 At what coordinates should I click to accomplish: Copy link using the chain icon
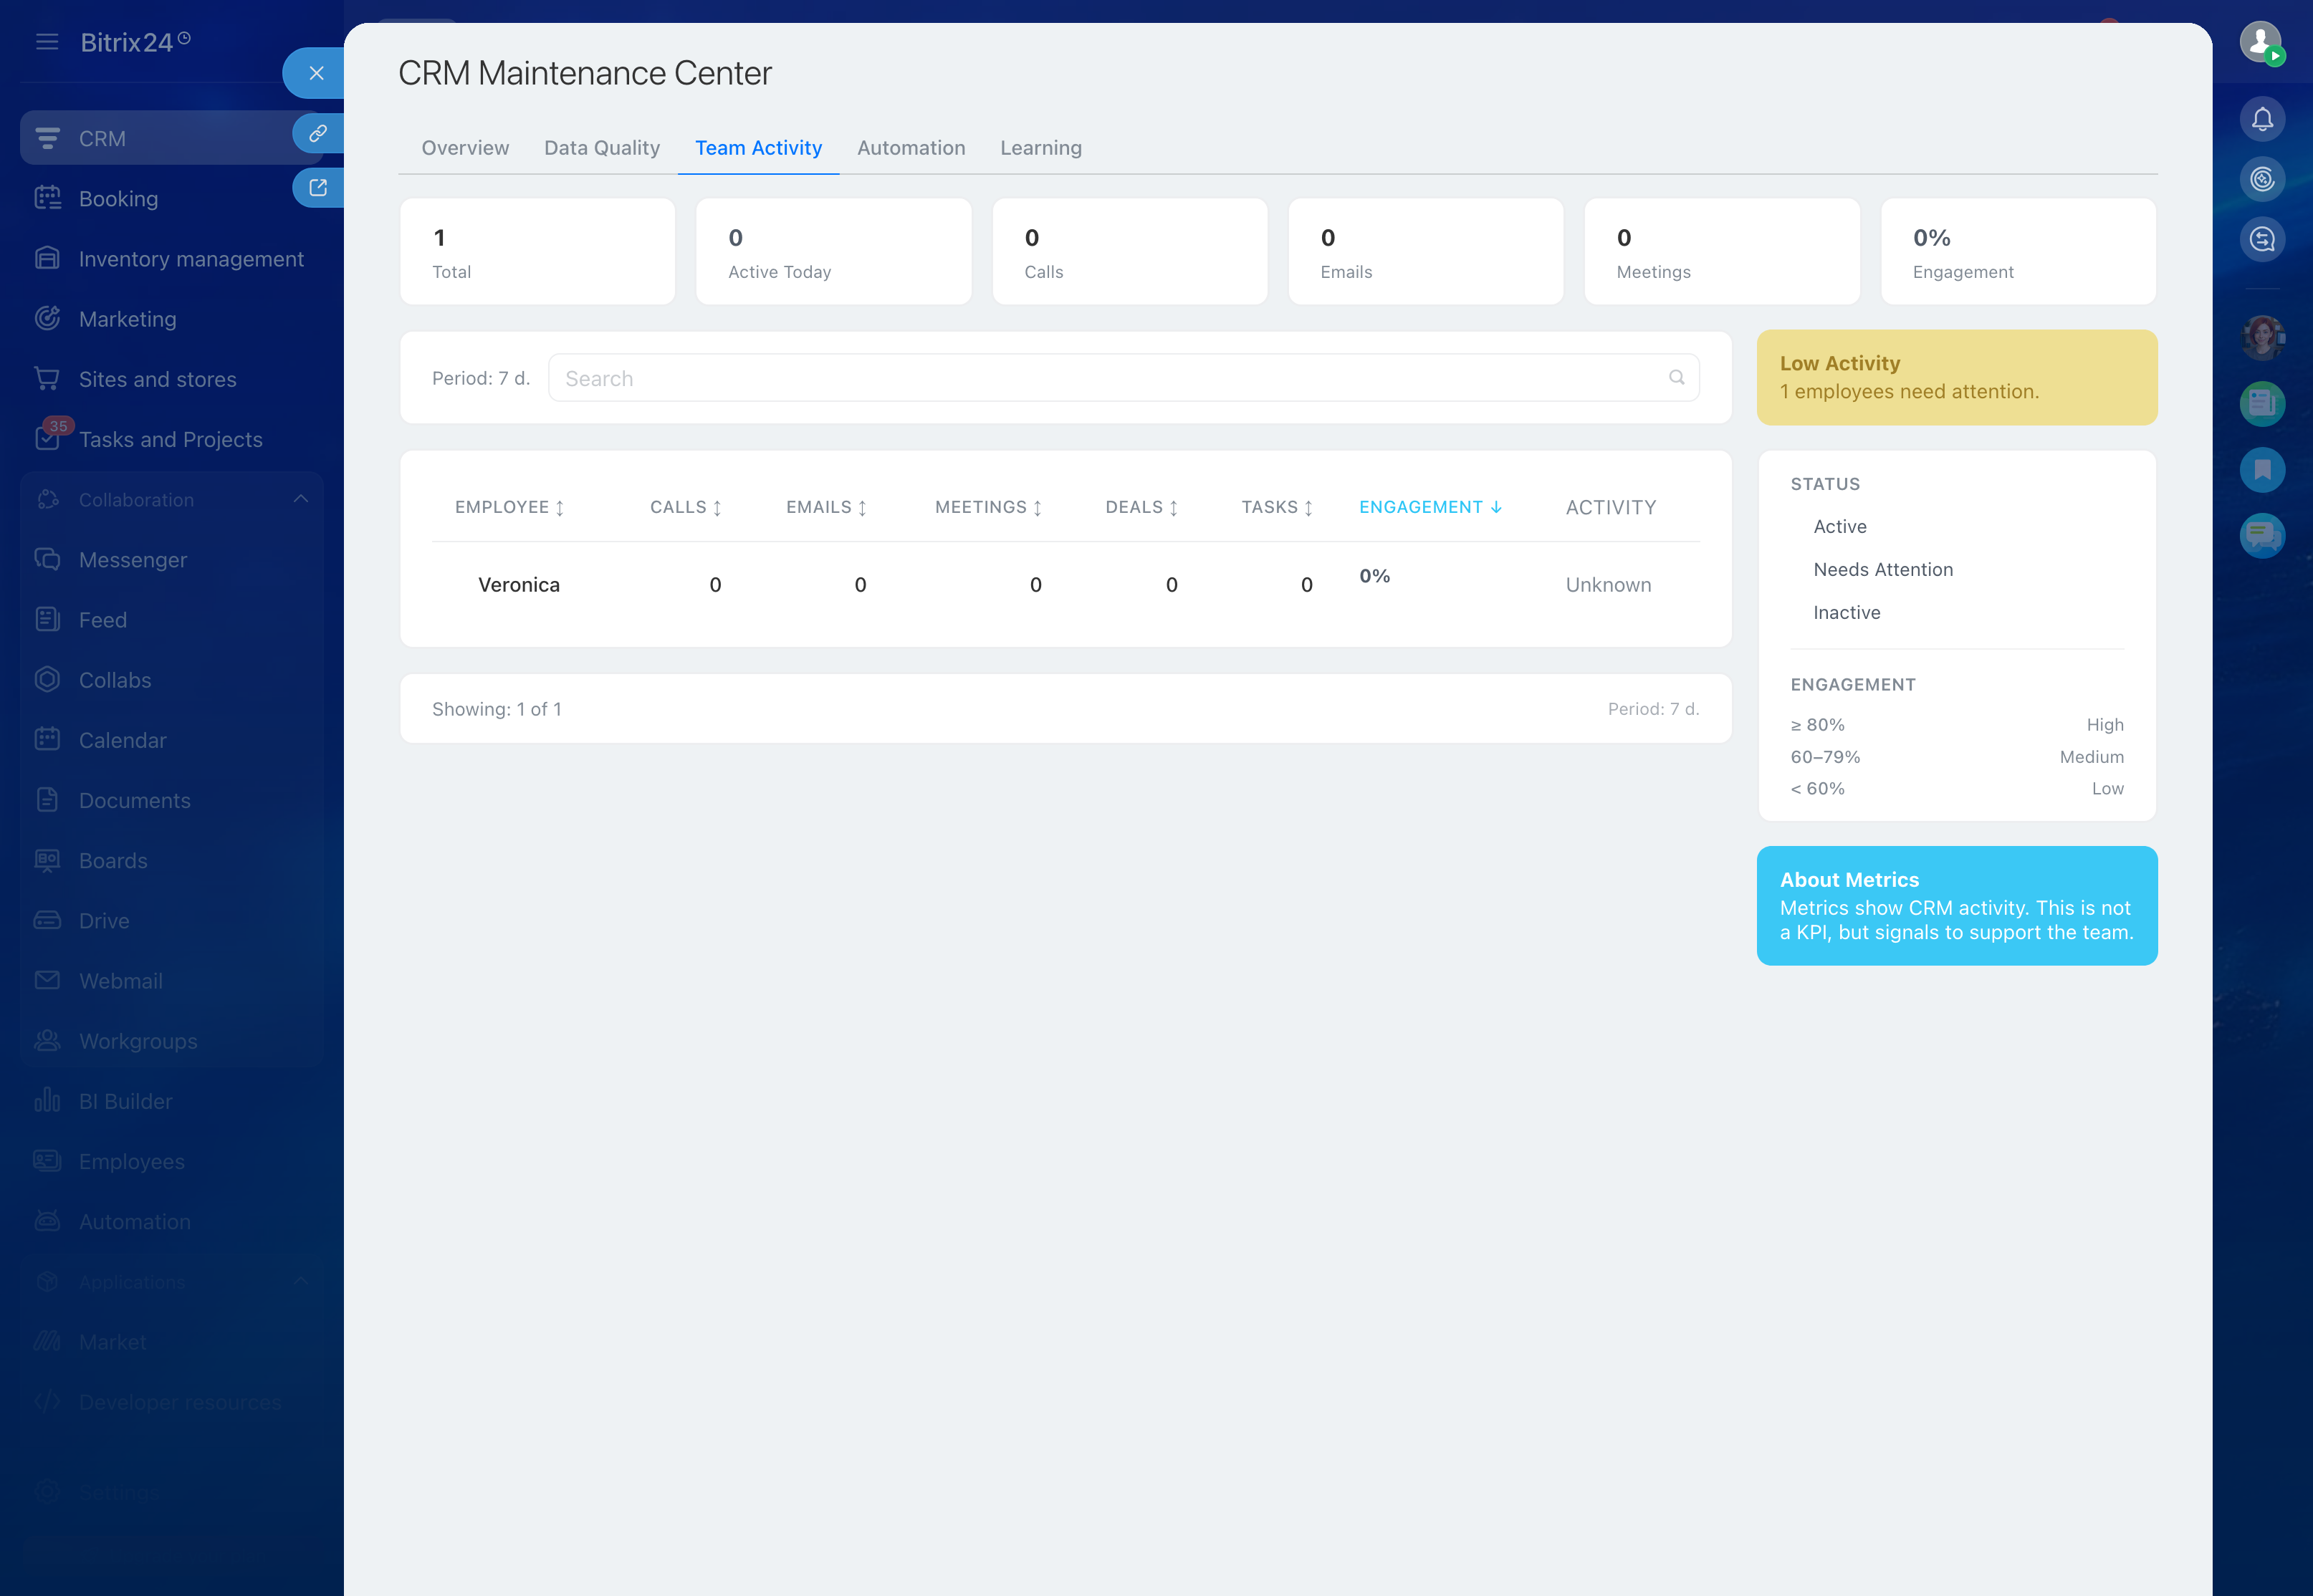tap(318, 133)
